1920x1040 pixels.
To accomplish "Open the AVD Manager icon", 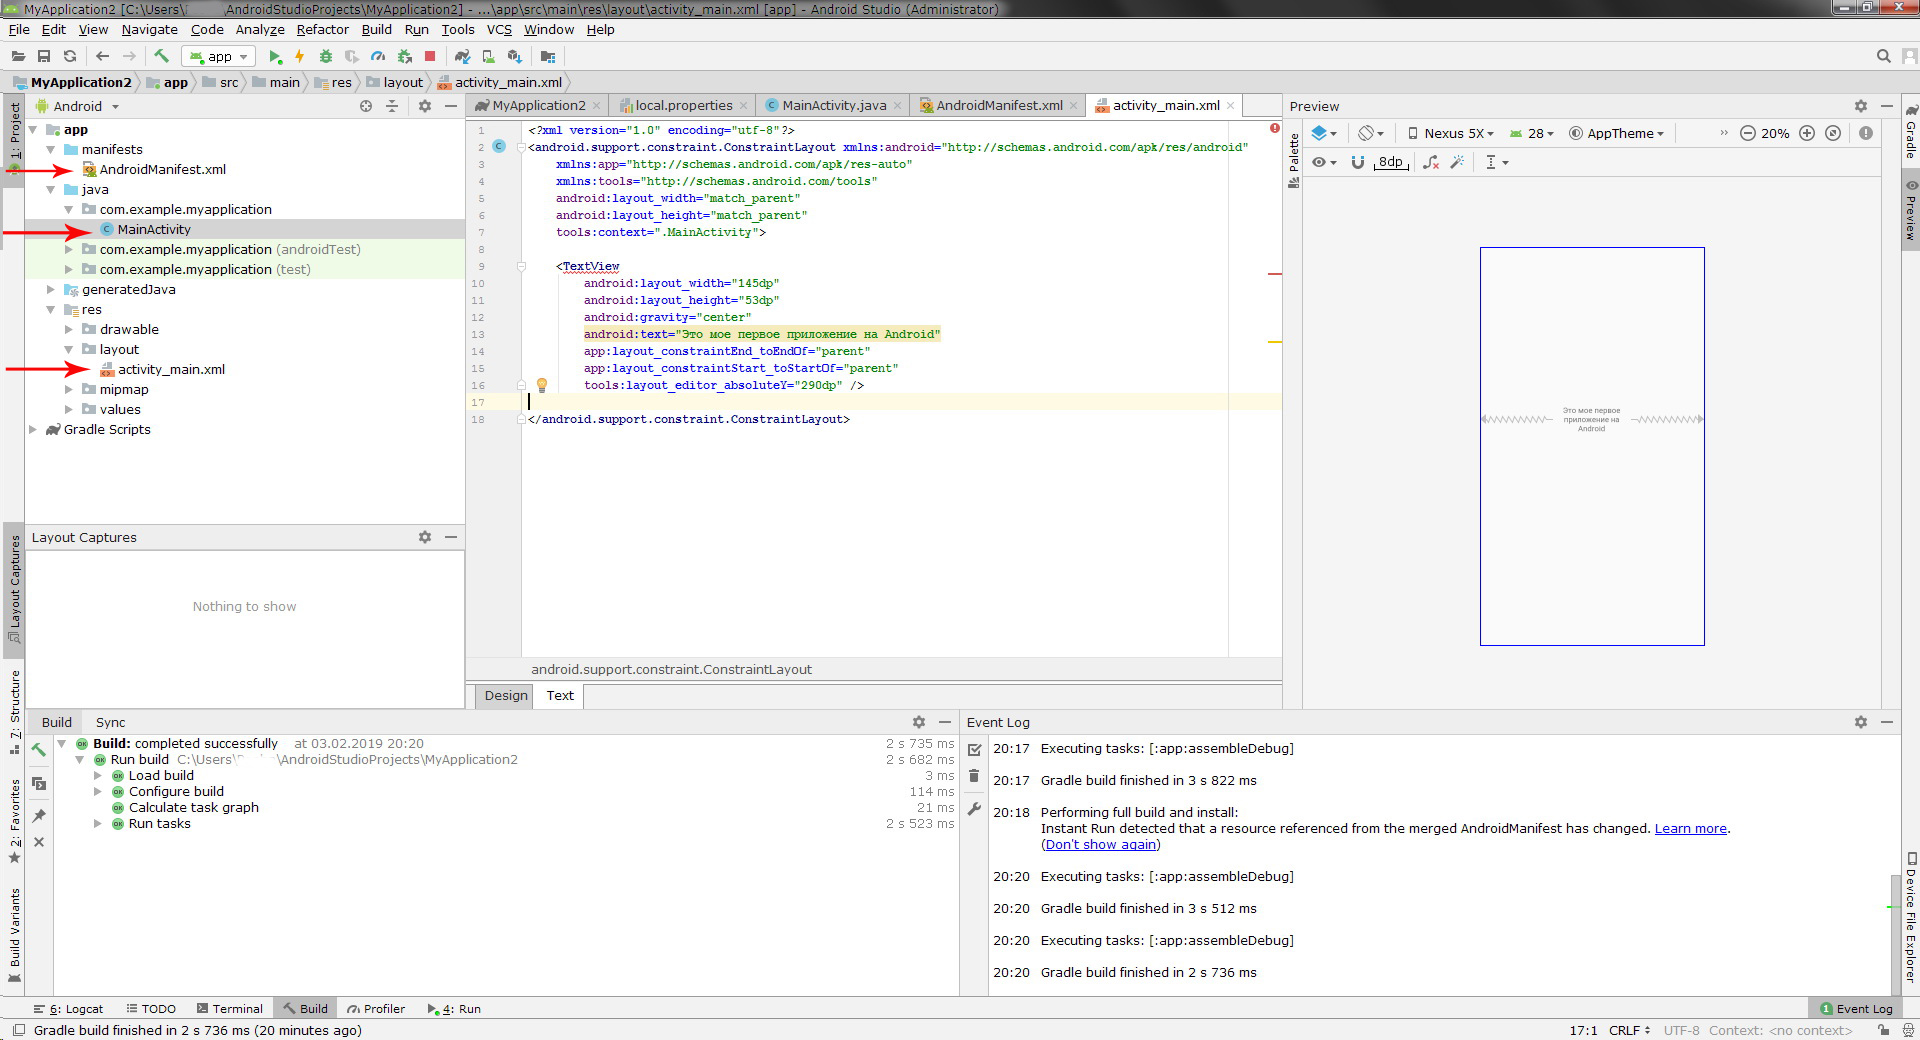I will (488, 57).
